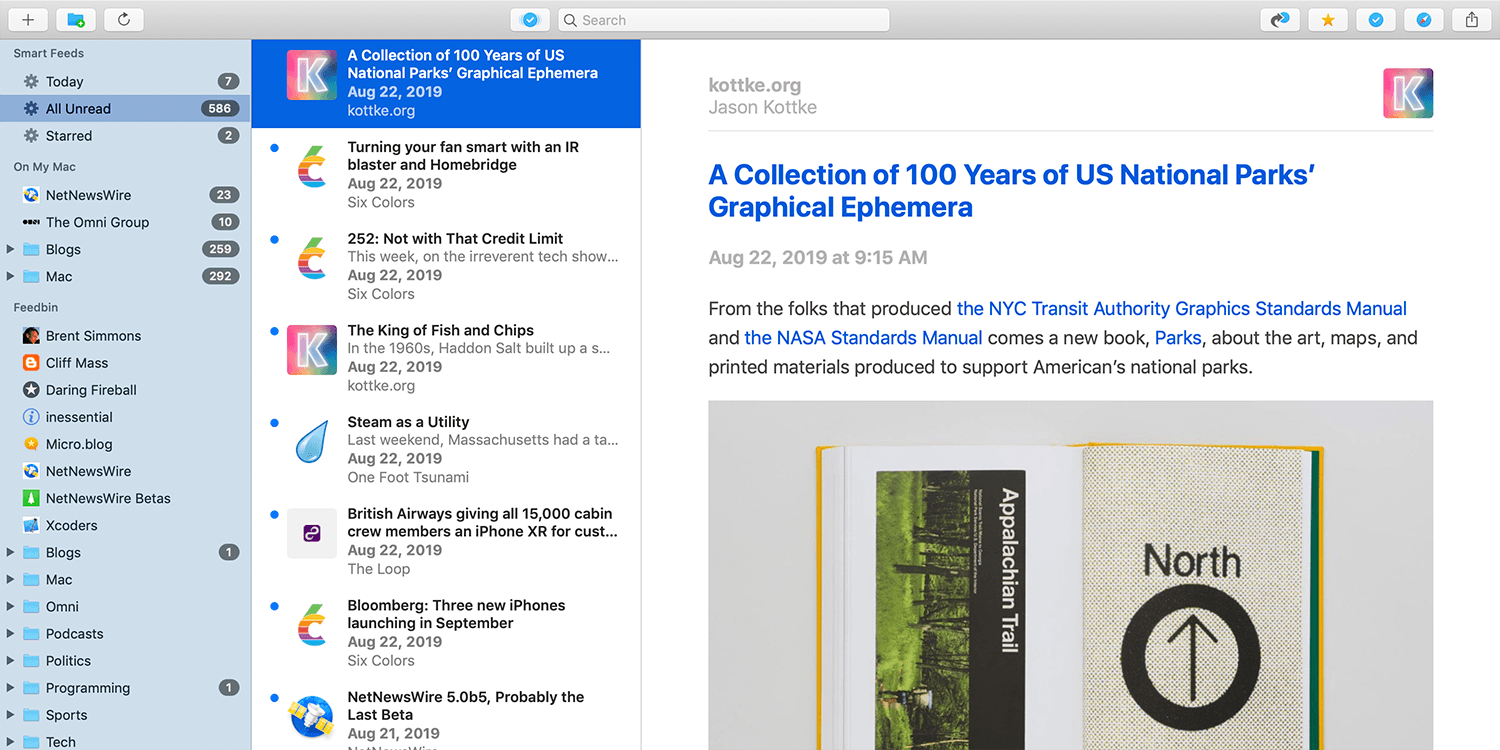Image resolution: width=1500 pixels, height=750 pixels.
Task: Refresh all feeds with the reload icon
Action: click(124, 19)
